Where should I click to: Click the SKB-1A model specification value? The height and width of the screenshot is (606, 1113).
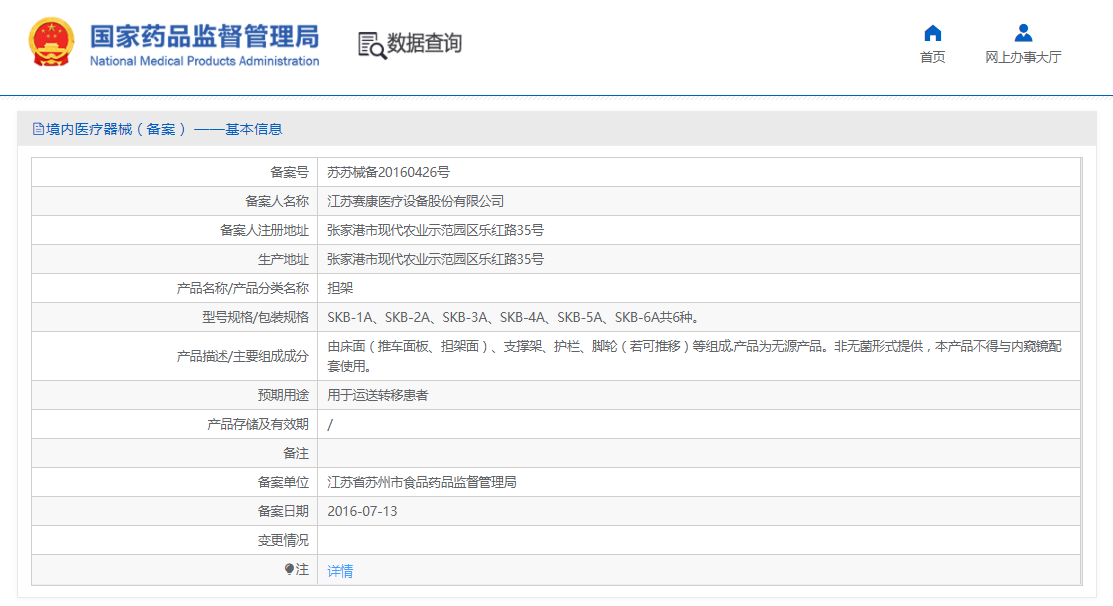point(514,317)
